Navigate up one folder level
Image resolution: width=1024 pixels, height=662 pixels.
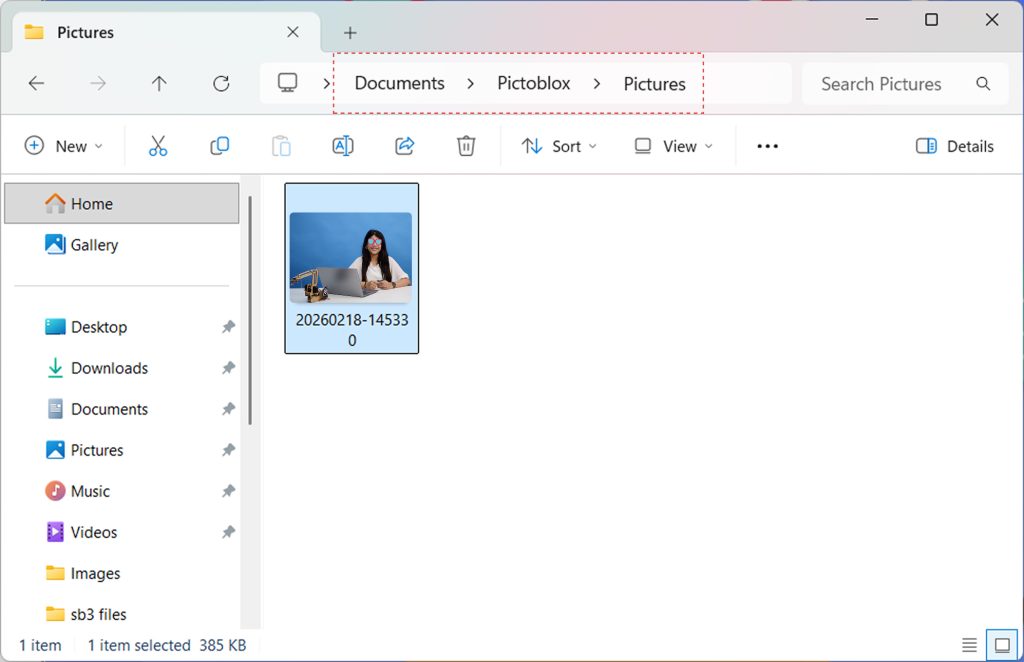(x=159, y=84)
